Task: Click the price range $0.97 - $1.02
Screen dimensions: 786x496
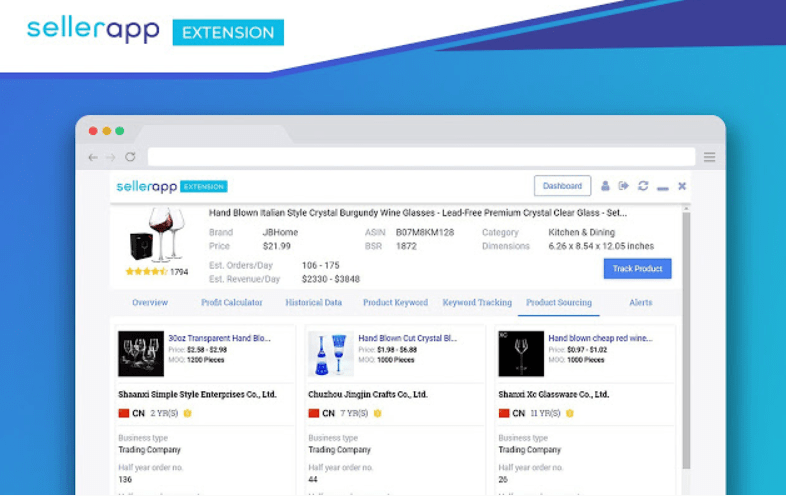Action: click(x=587, y=350)
